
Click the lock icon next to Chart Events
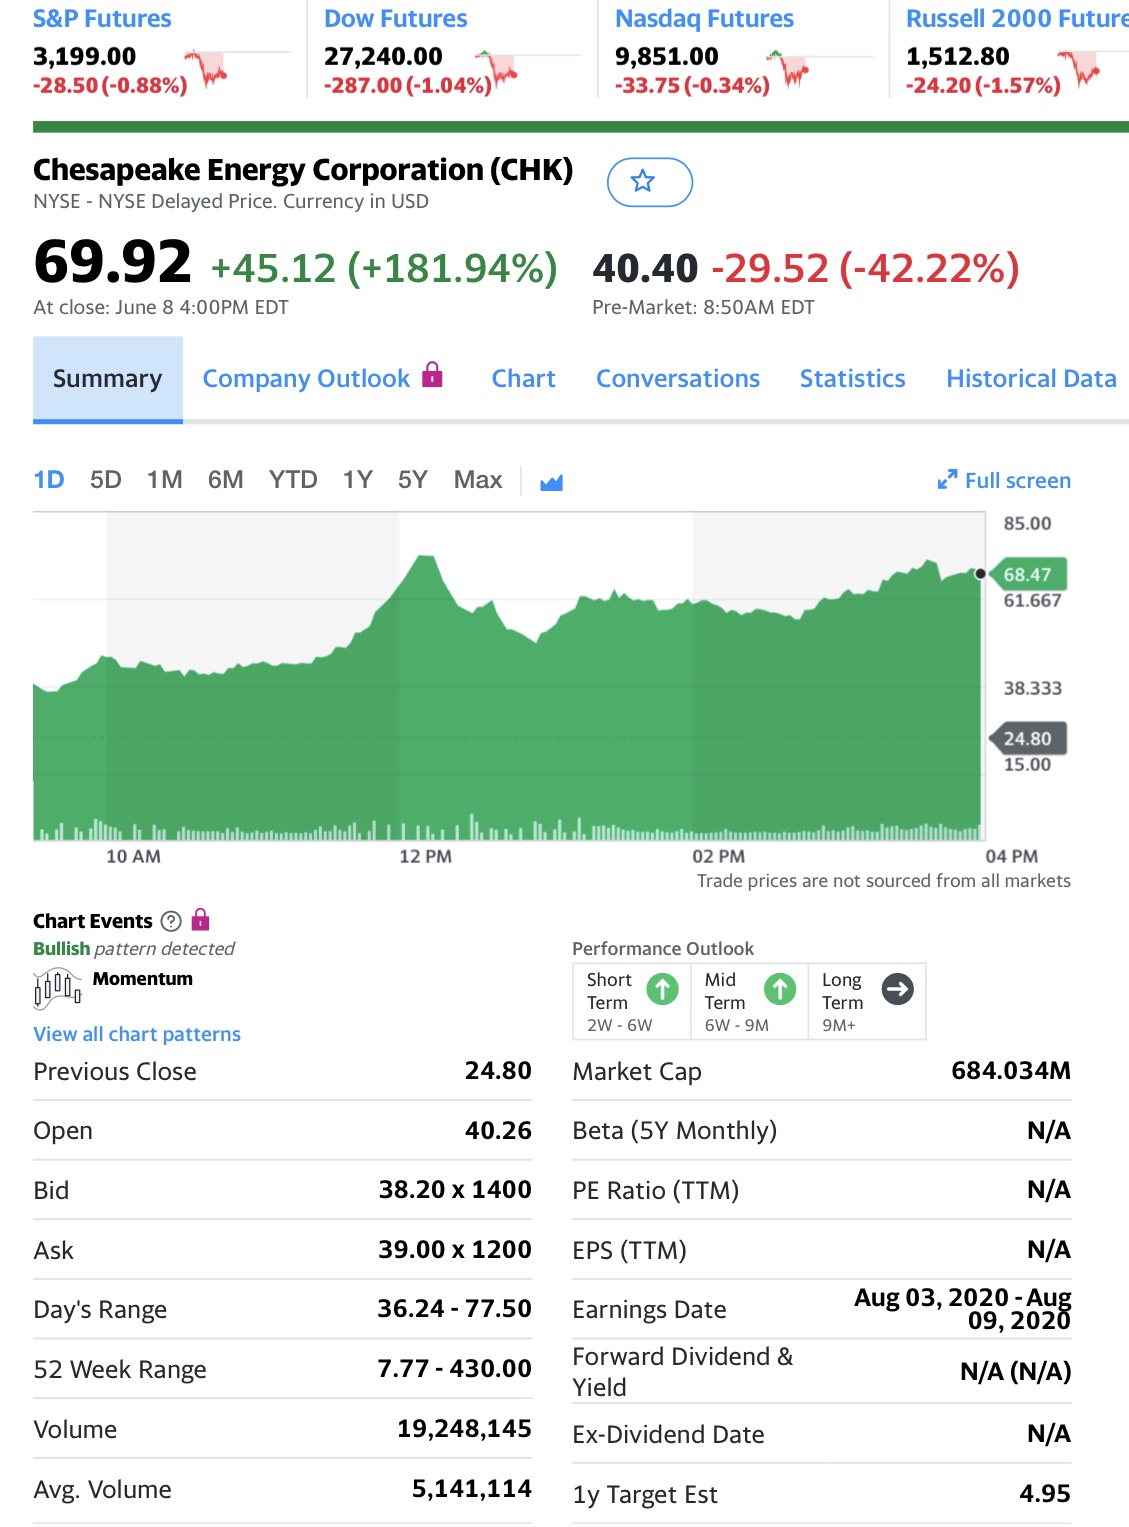click(x=200, y=919)
